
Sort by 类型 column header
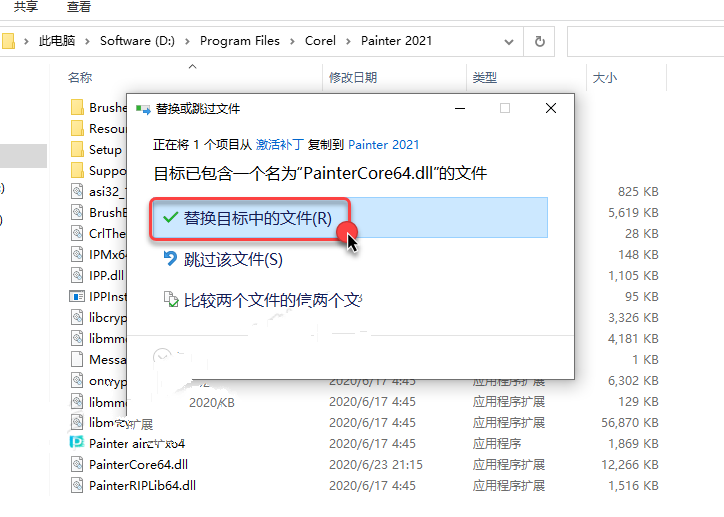(484, 78)
